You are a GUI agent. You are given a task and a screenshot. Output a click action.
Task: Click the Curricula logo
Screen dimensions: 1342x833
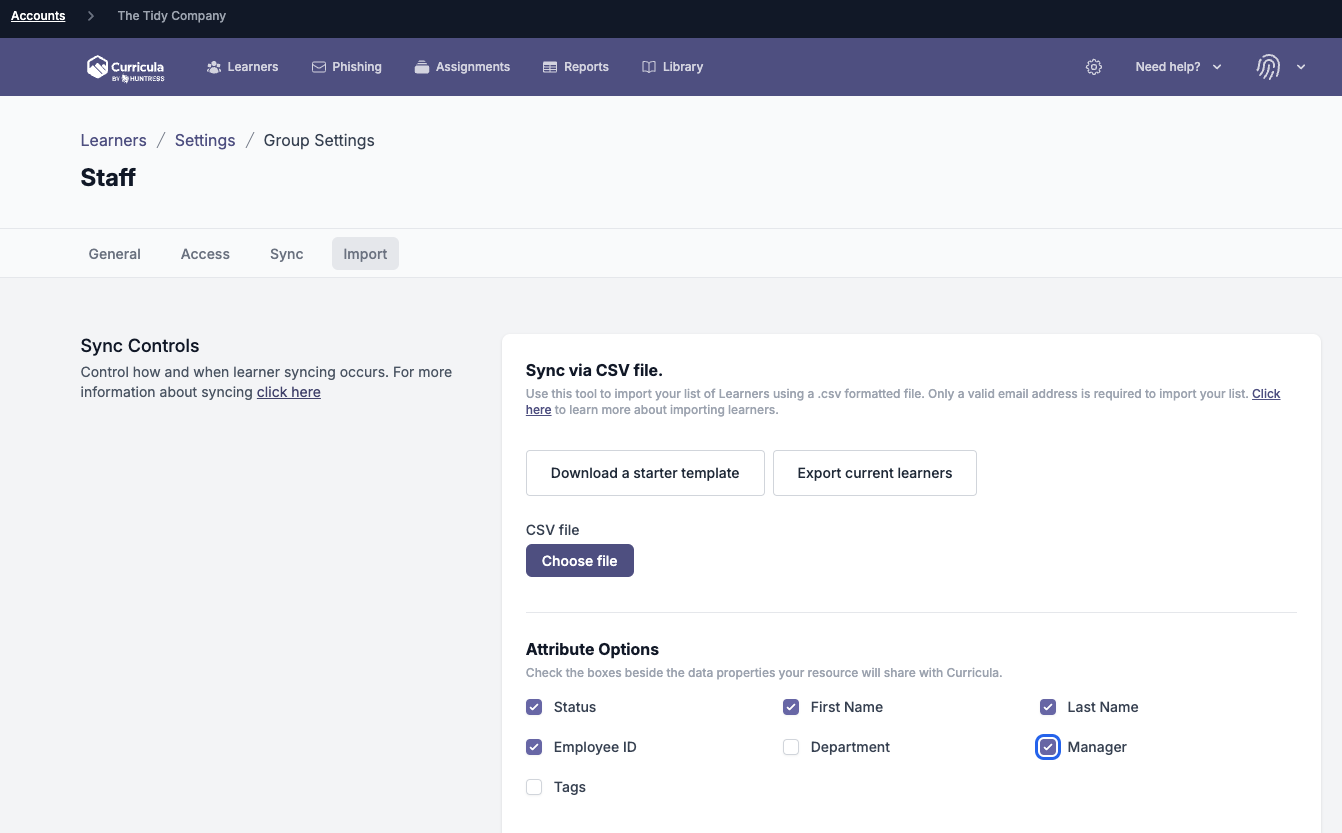(x=125, y=67)
